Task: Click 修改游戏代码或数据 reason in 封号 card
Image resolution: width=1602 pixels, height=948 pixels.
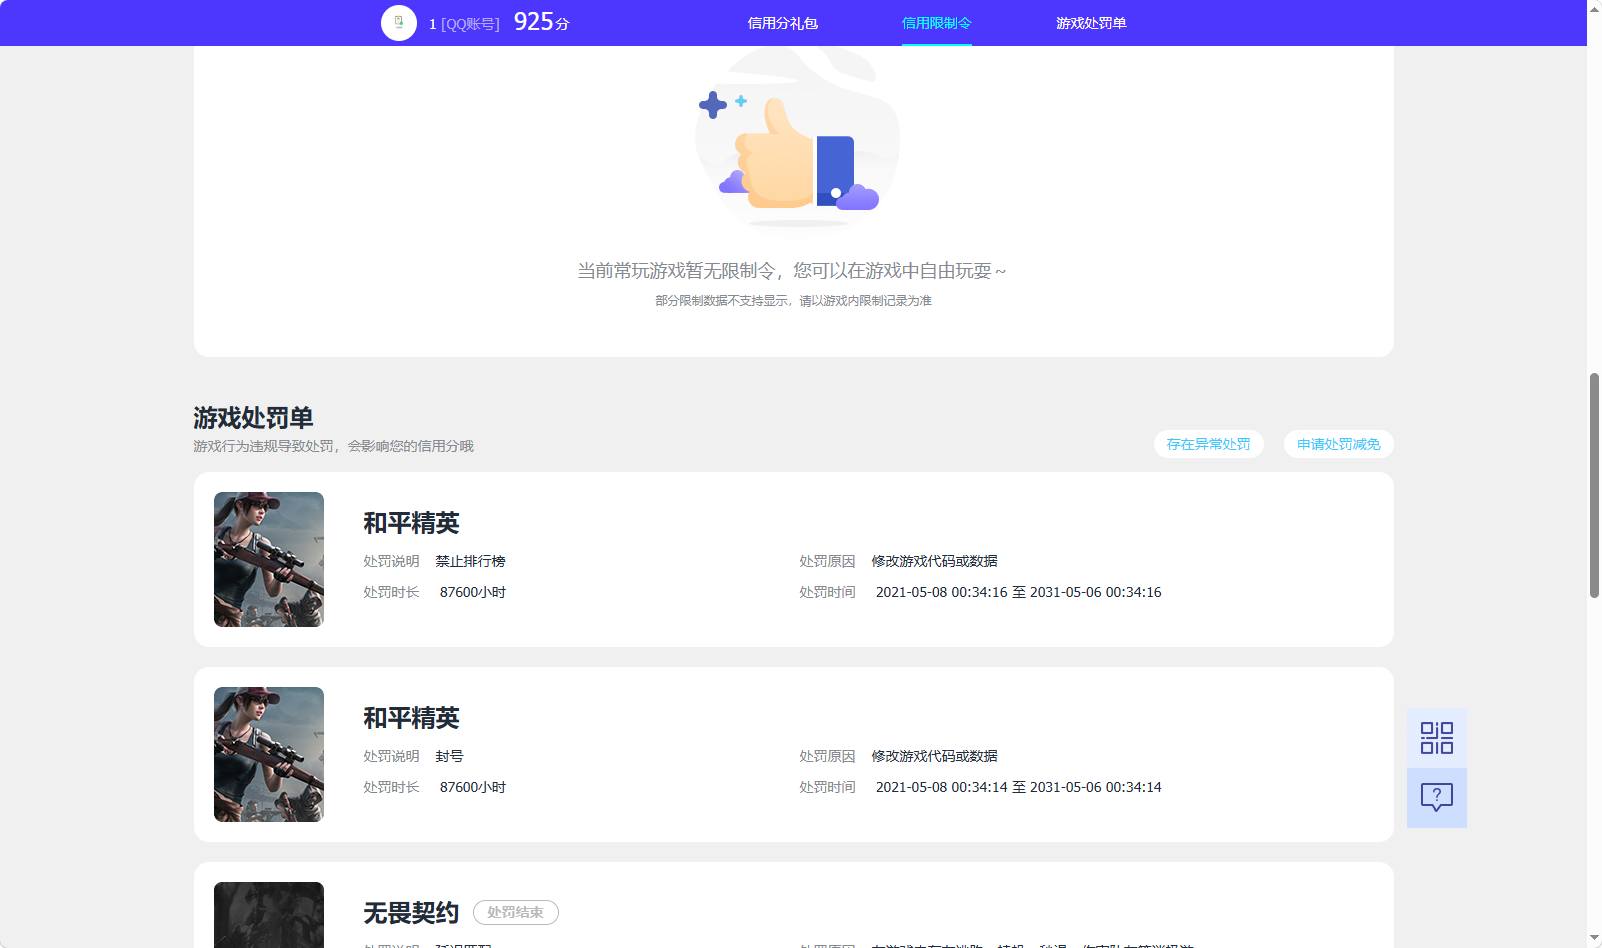Action: tap(934, 756)
